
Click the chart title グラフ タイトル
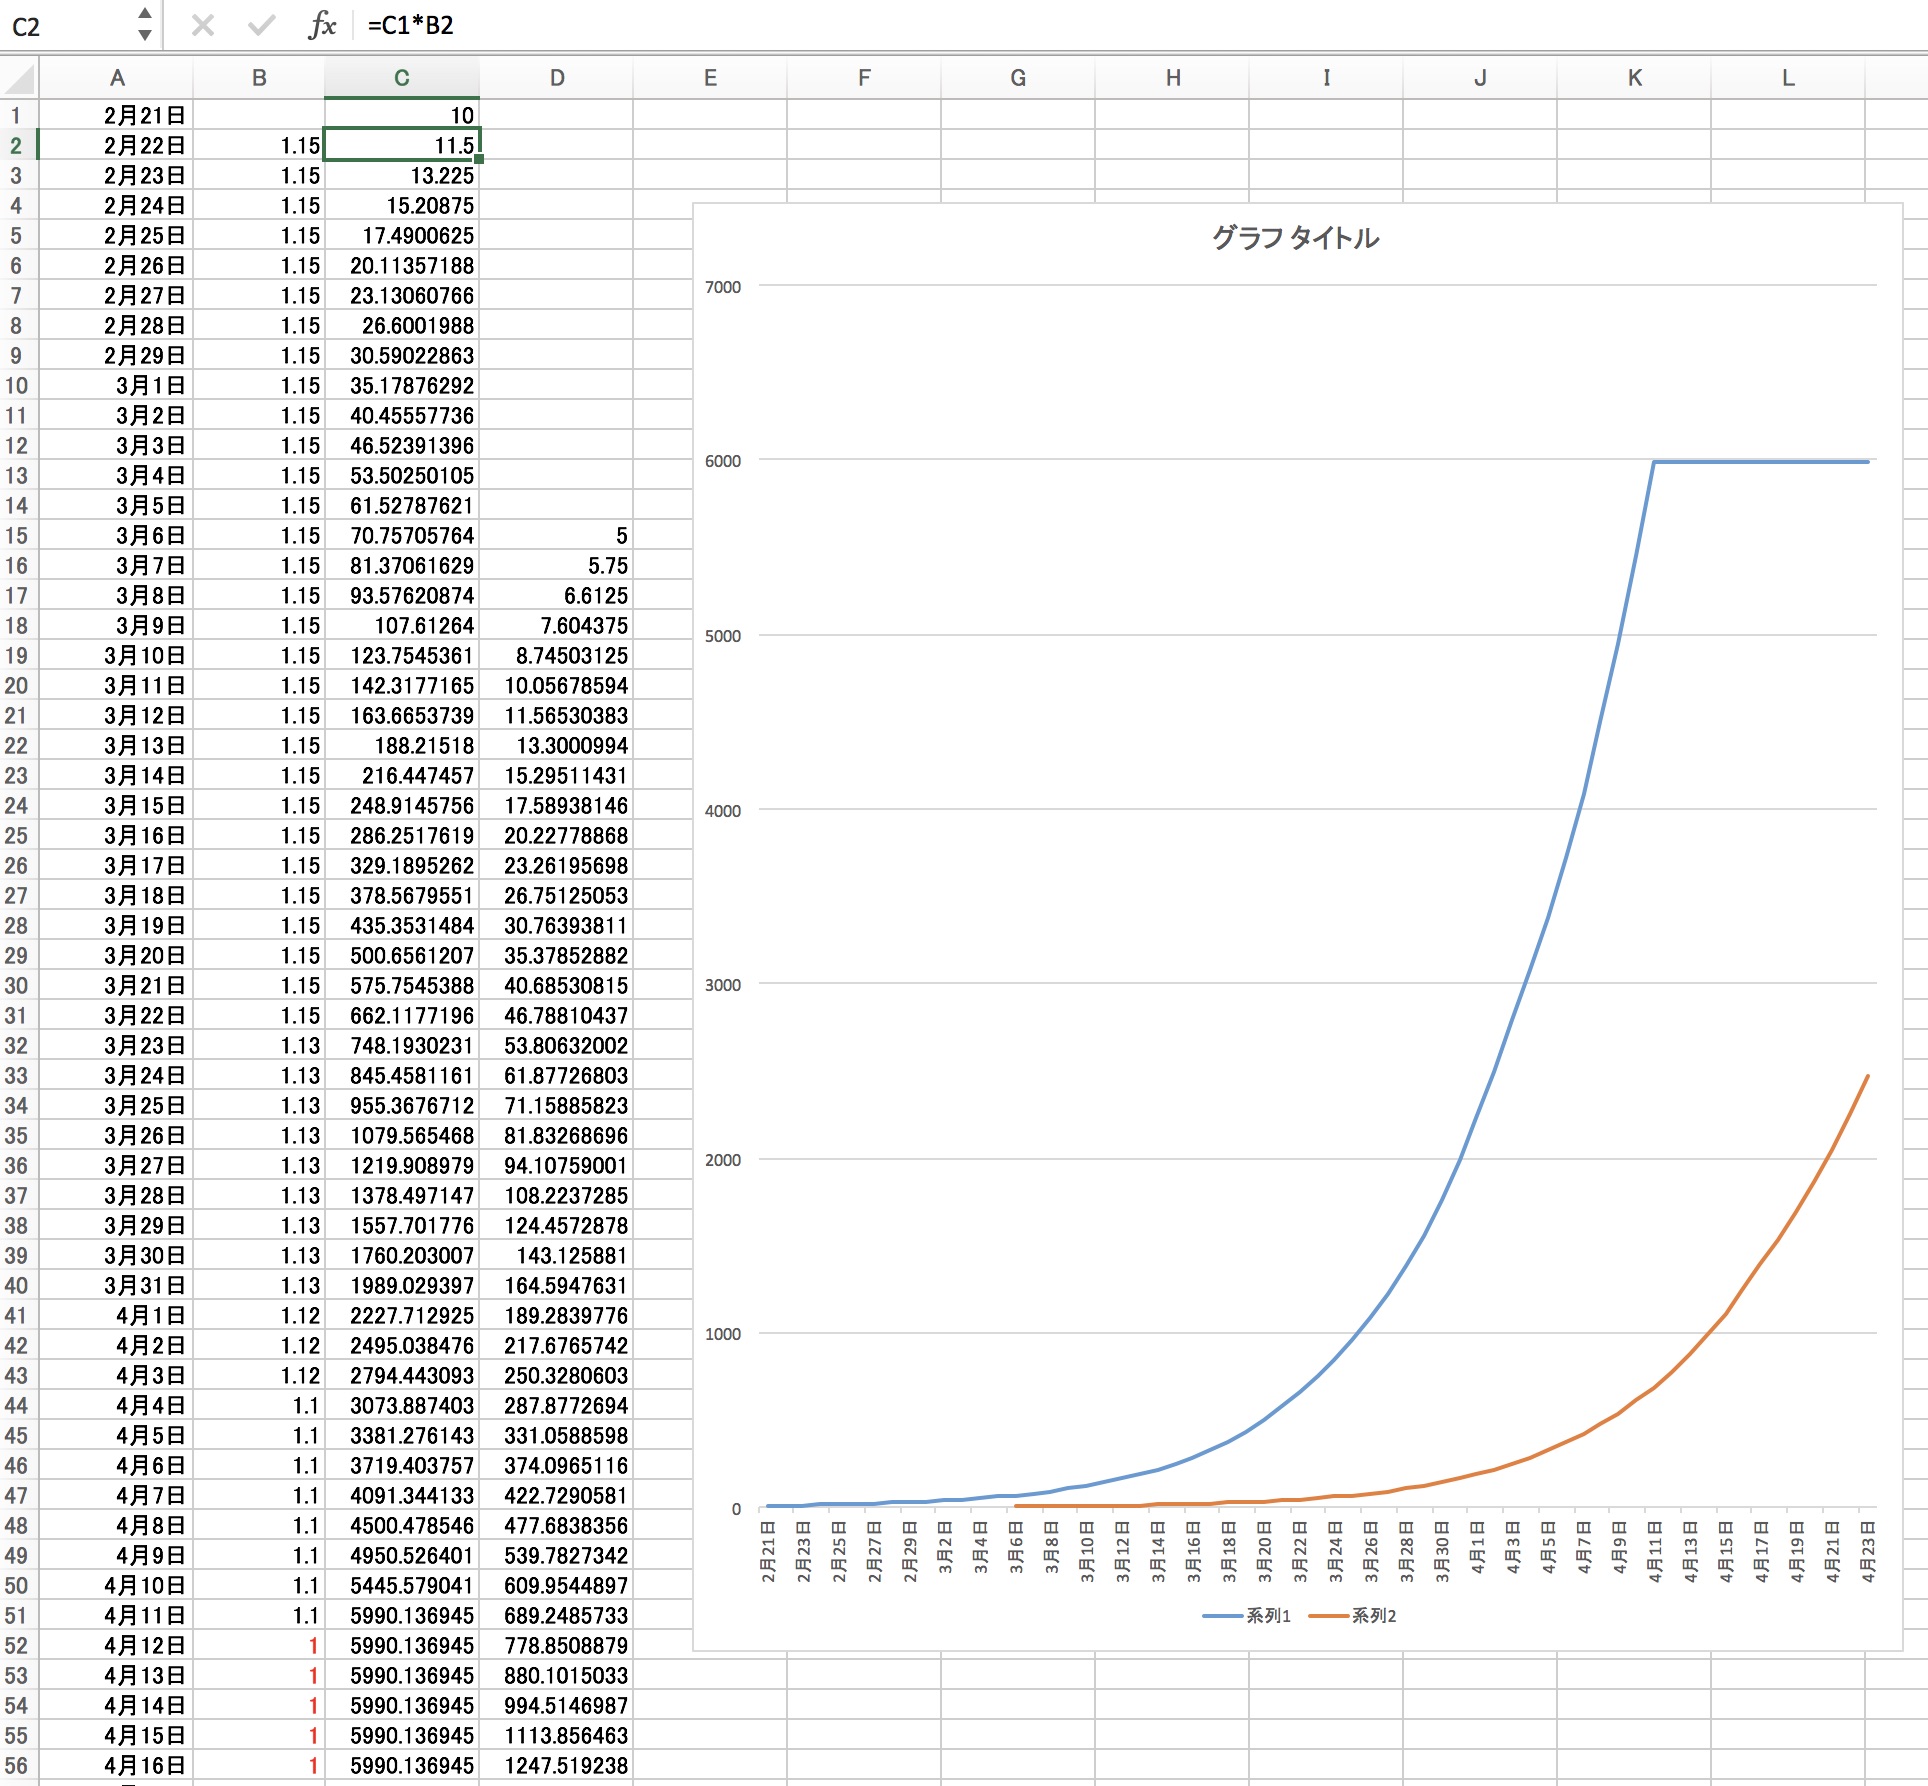tap(1295, 238)
